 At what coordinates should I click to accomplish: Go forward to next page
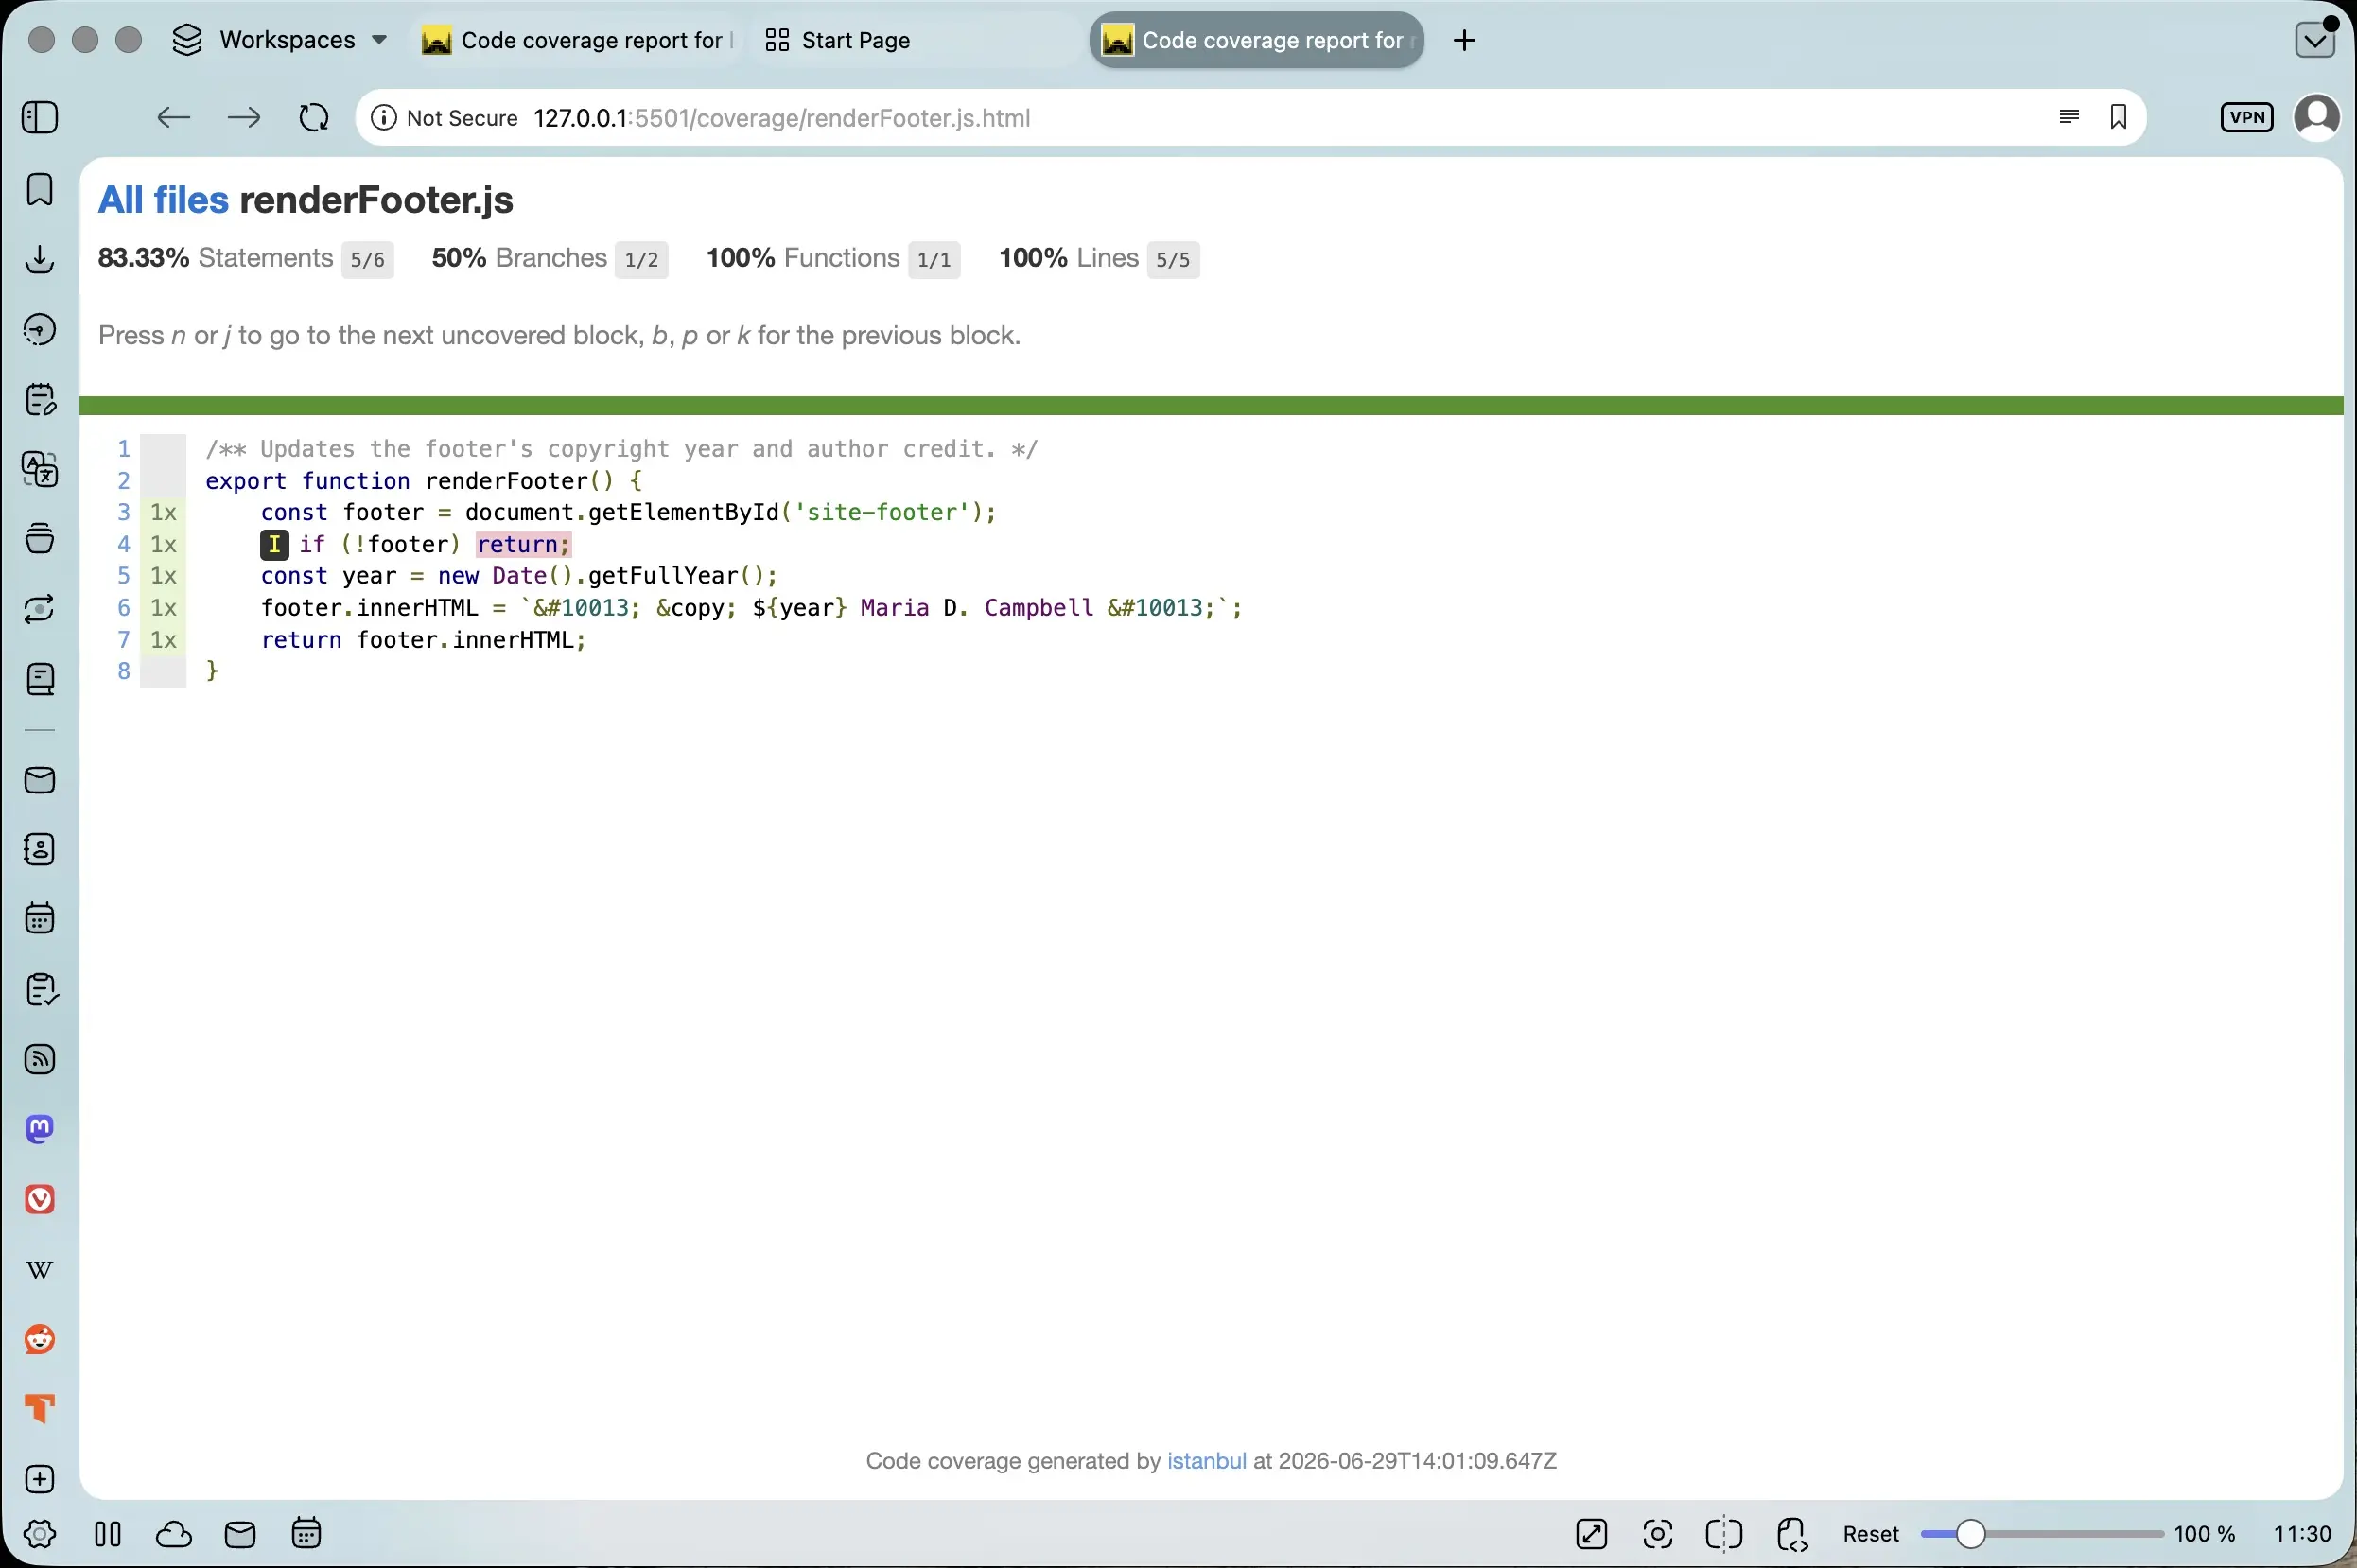click(244, 118)
